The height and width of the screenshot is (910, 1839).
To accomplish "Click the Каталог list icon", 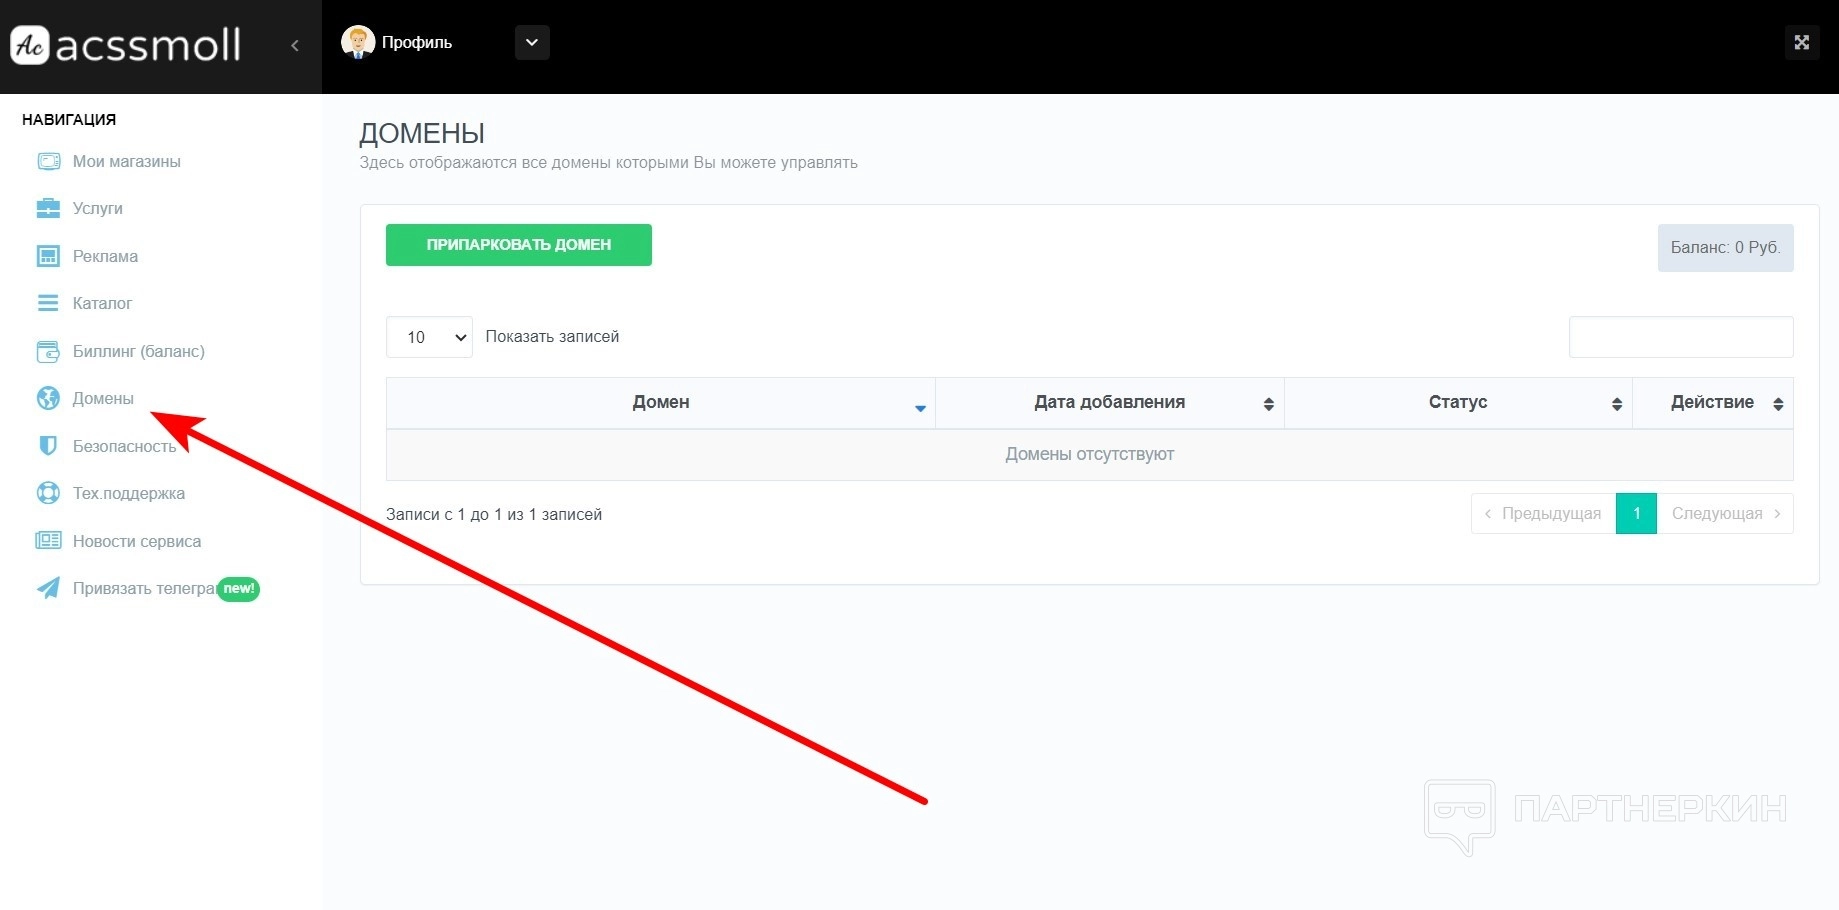I will [x=48, y=303].
